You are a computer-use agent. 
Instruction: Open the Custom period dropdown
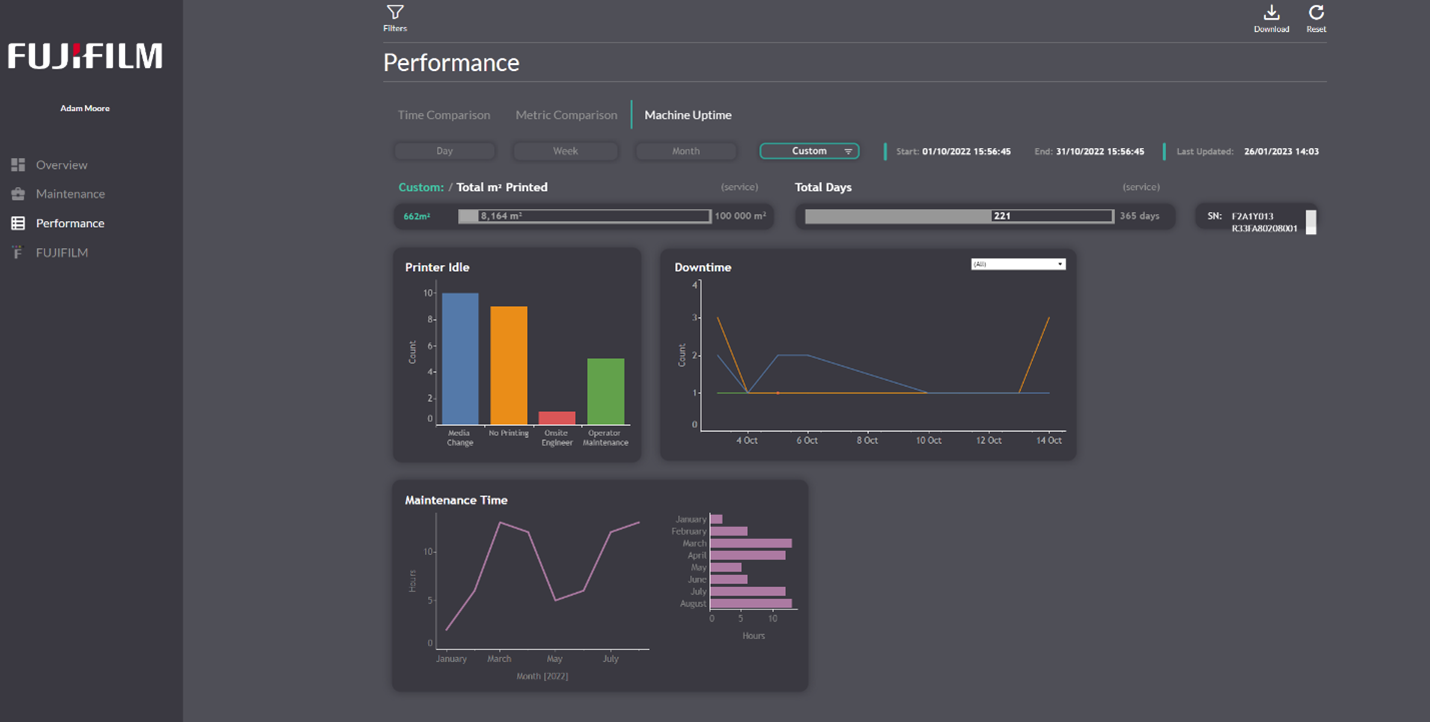click(x=809, y=150)
